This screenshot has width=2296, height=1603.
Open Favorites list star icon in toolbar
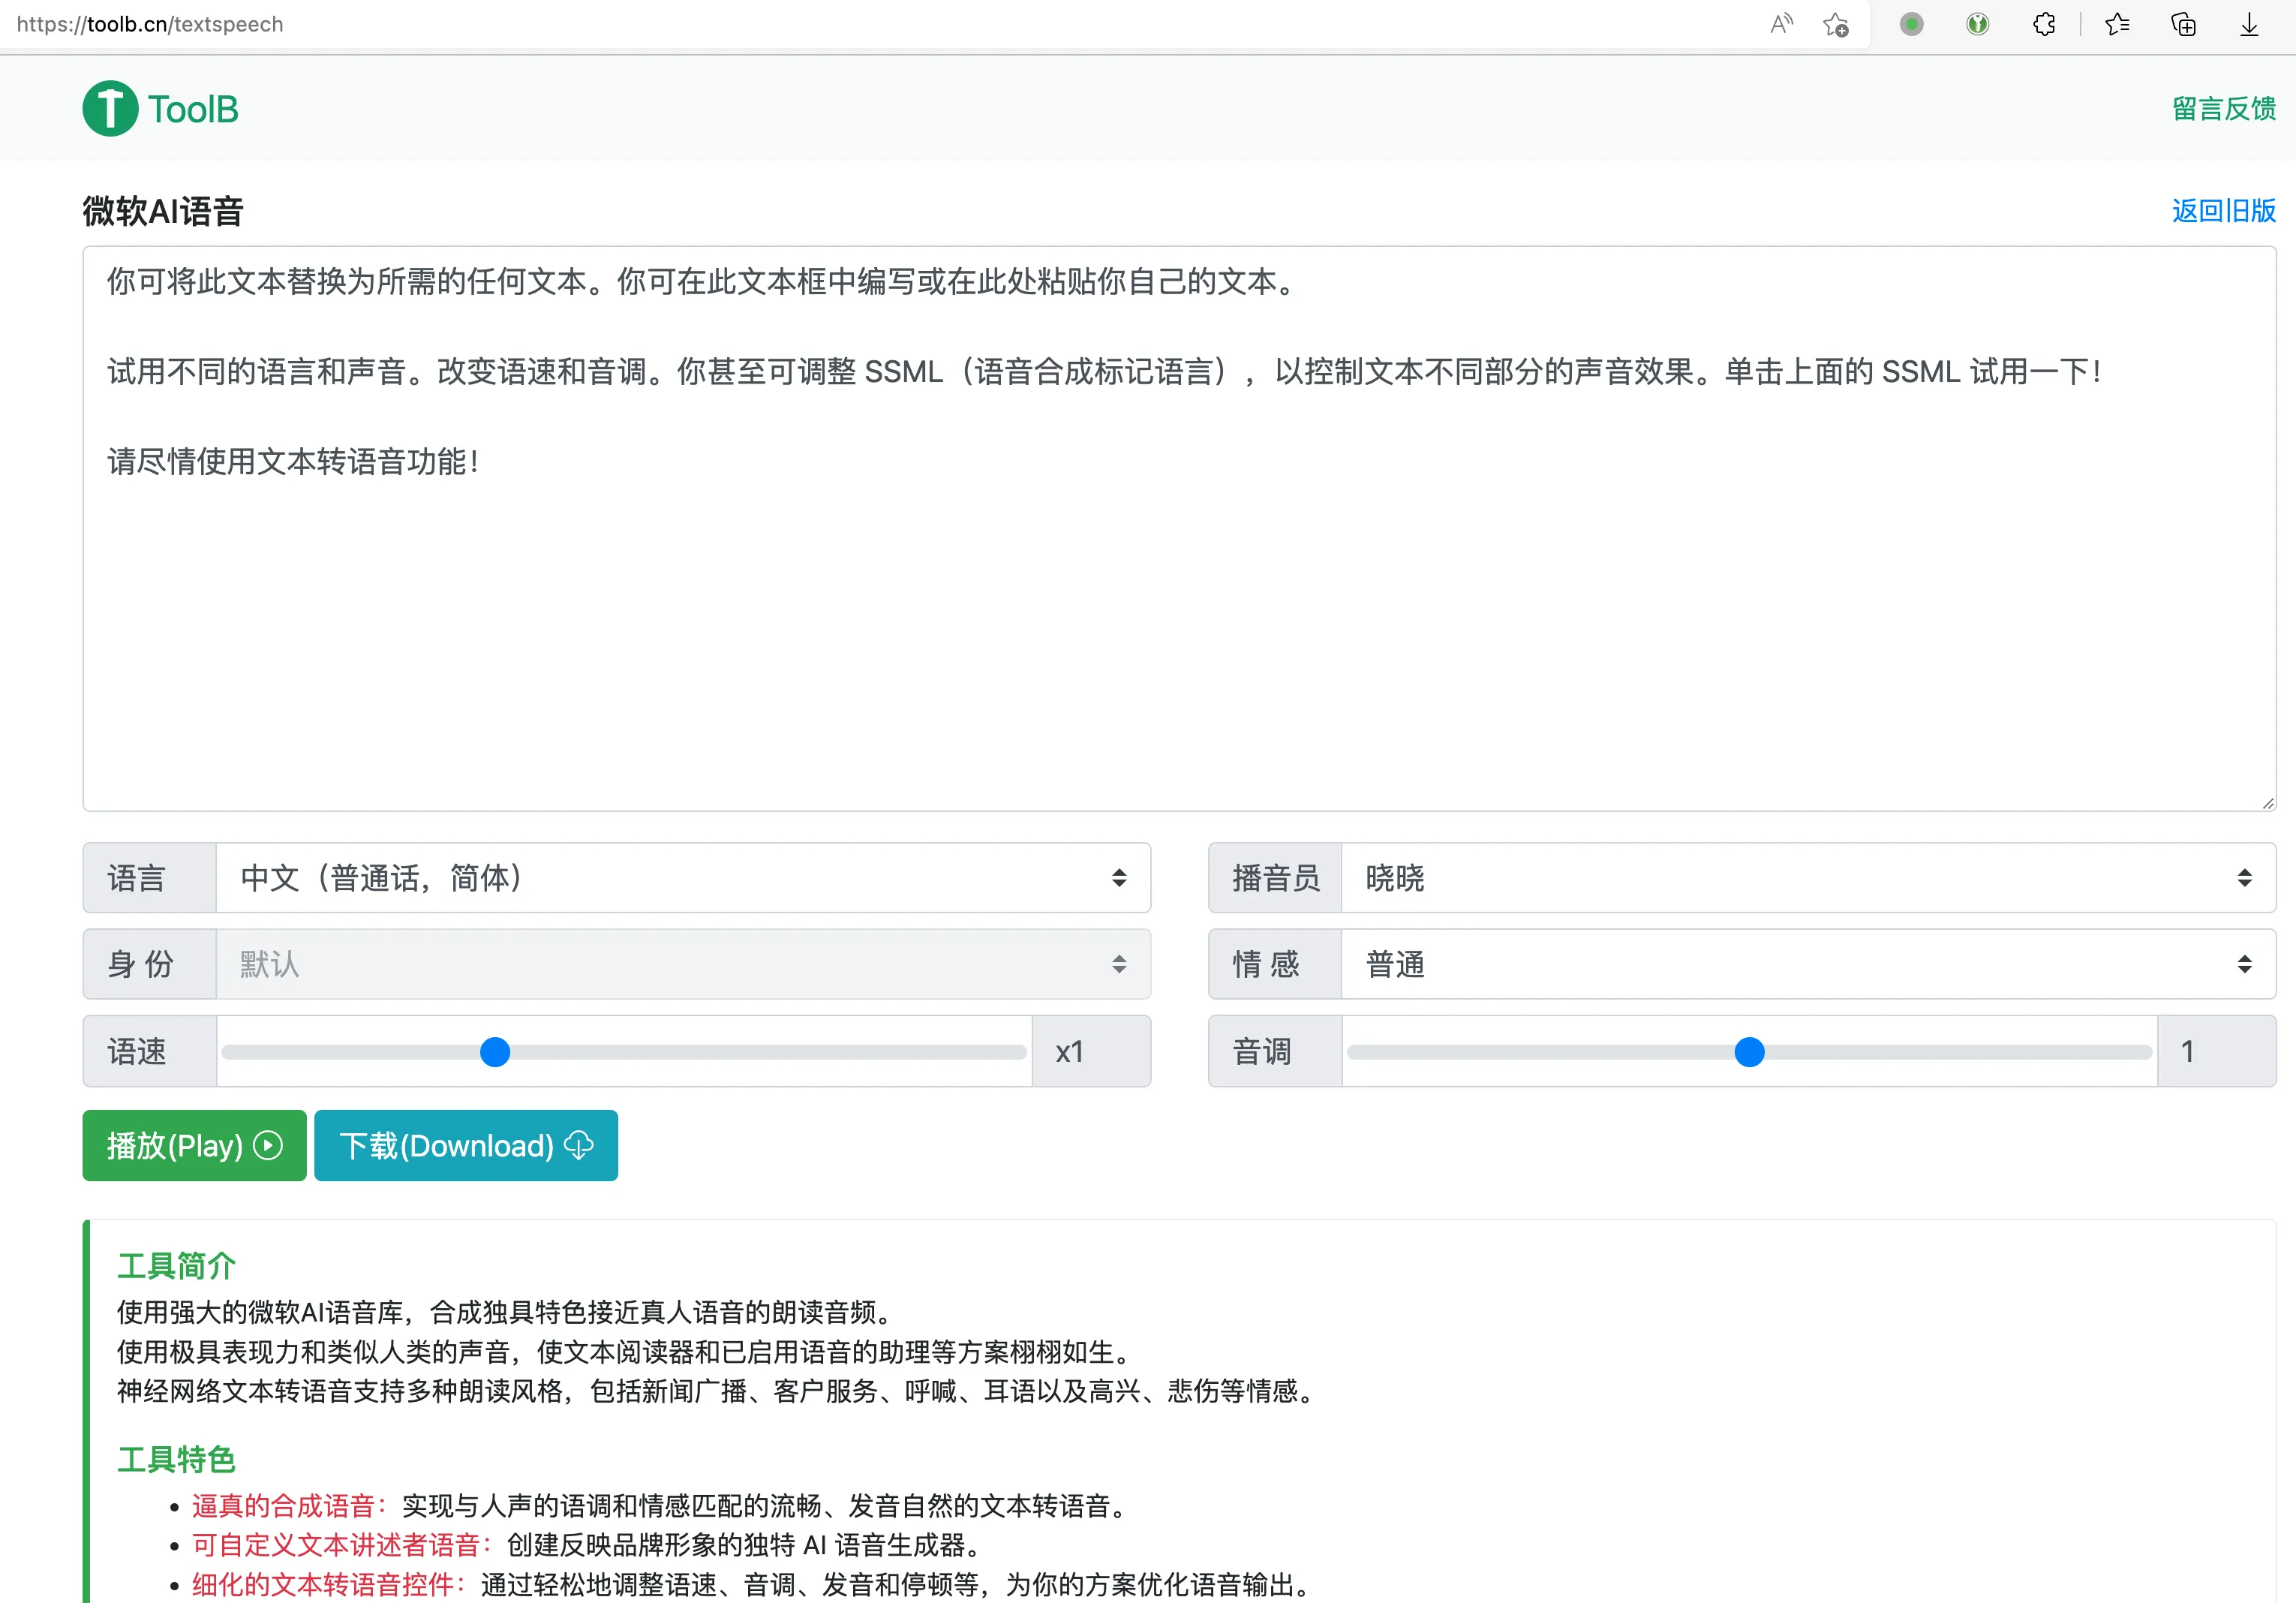(2117, 24)
